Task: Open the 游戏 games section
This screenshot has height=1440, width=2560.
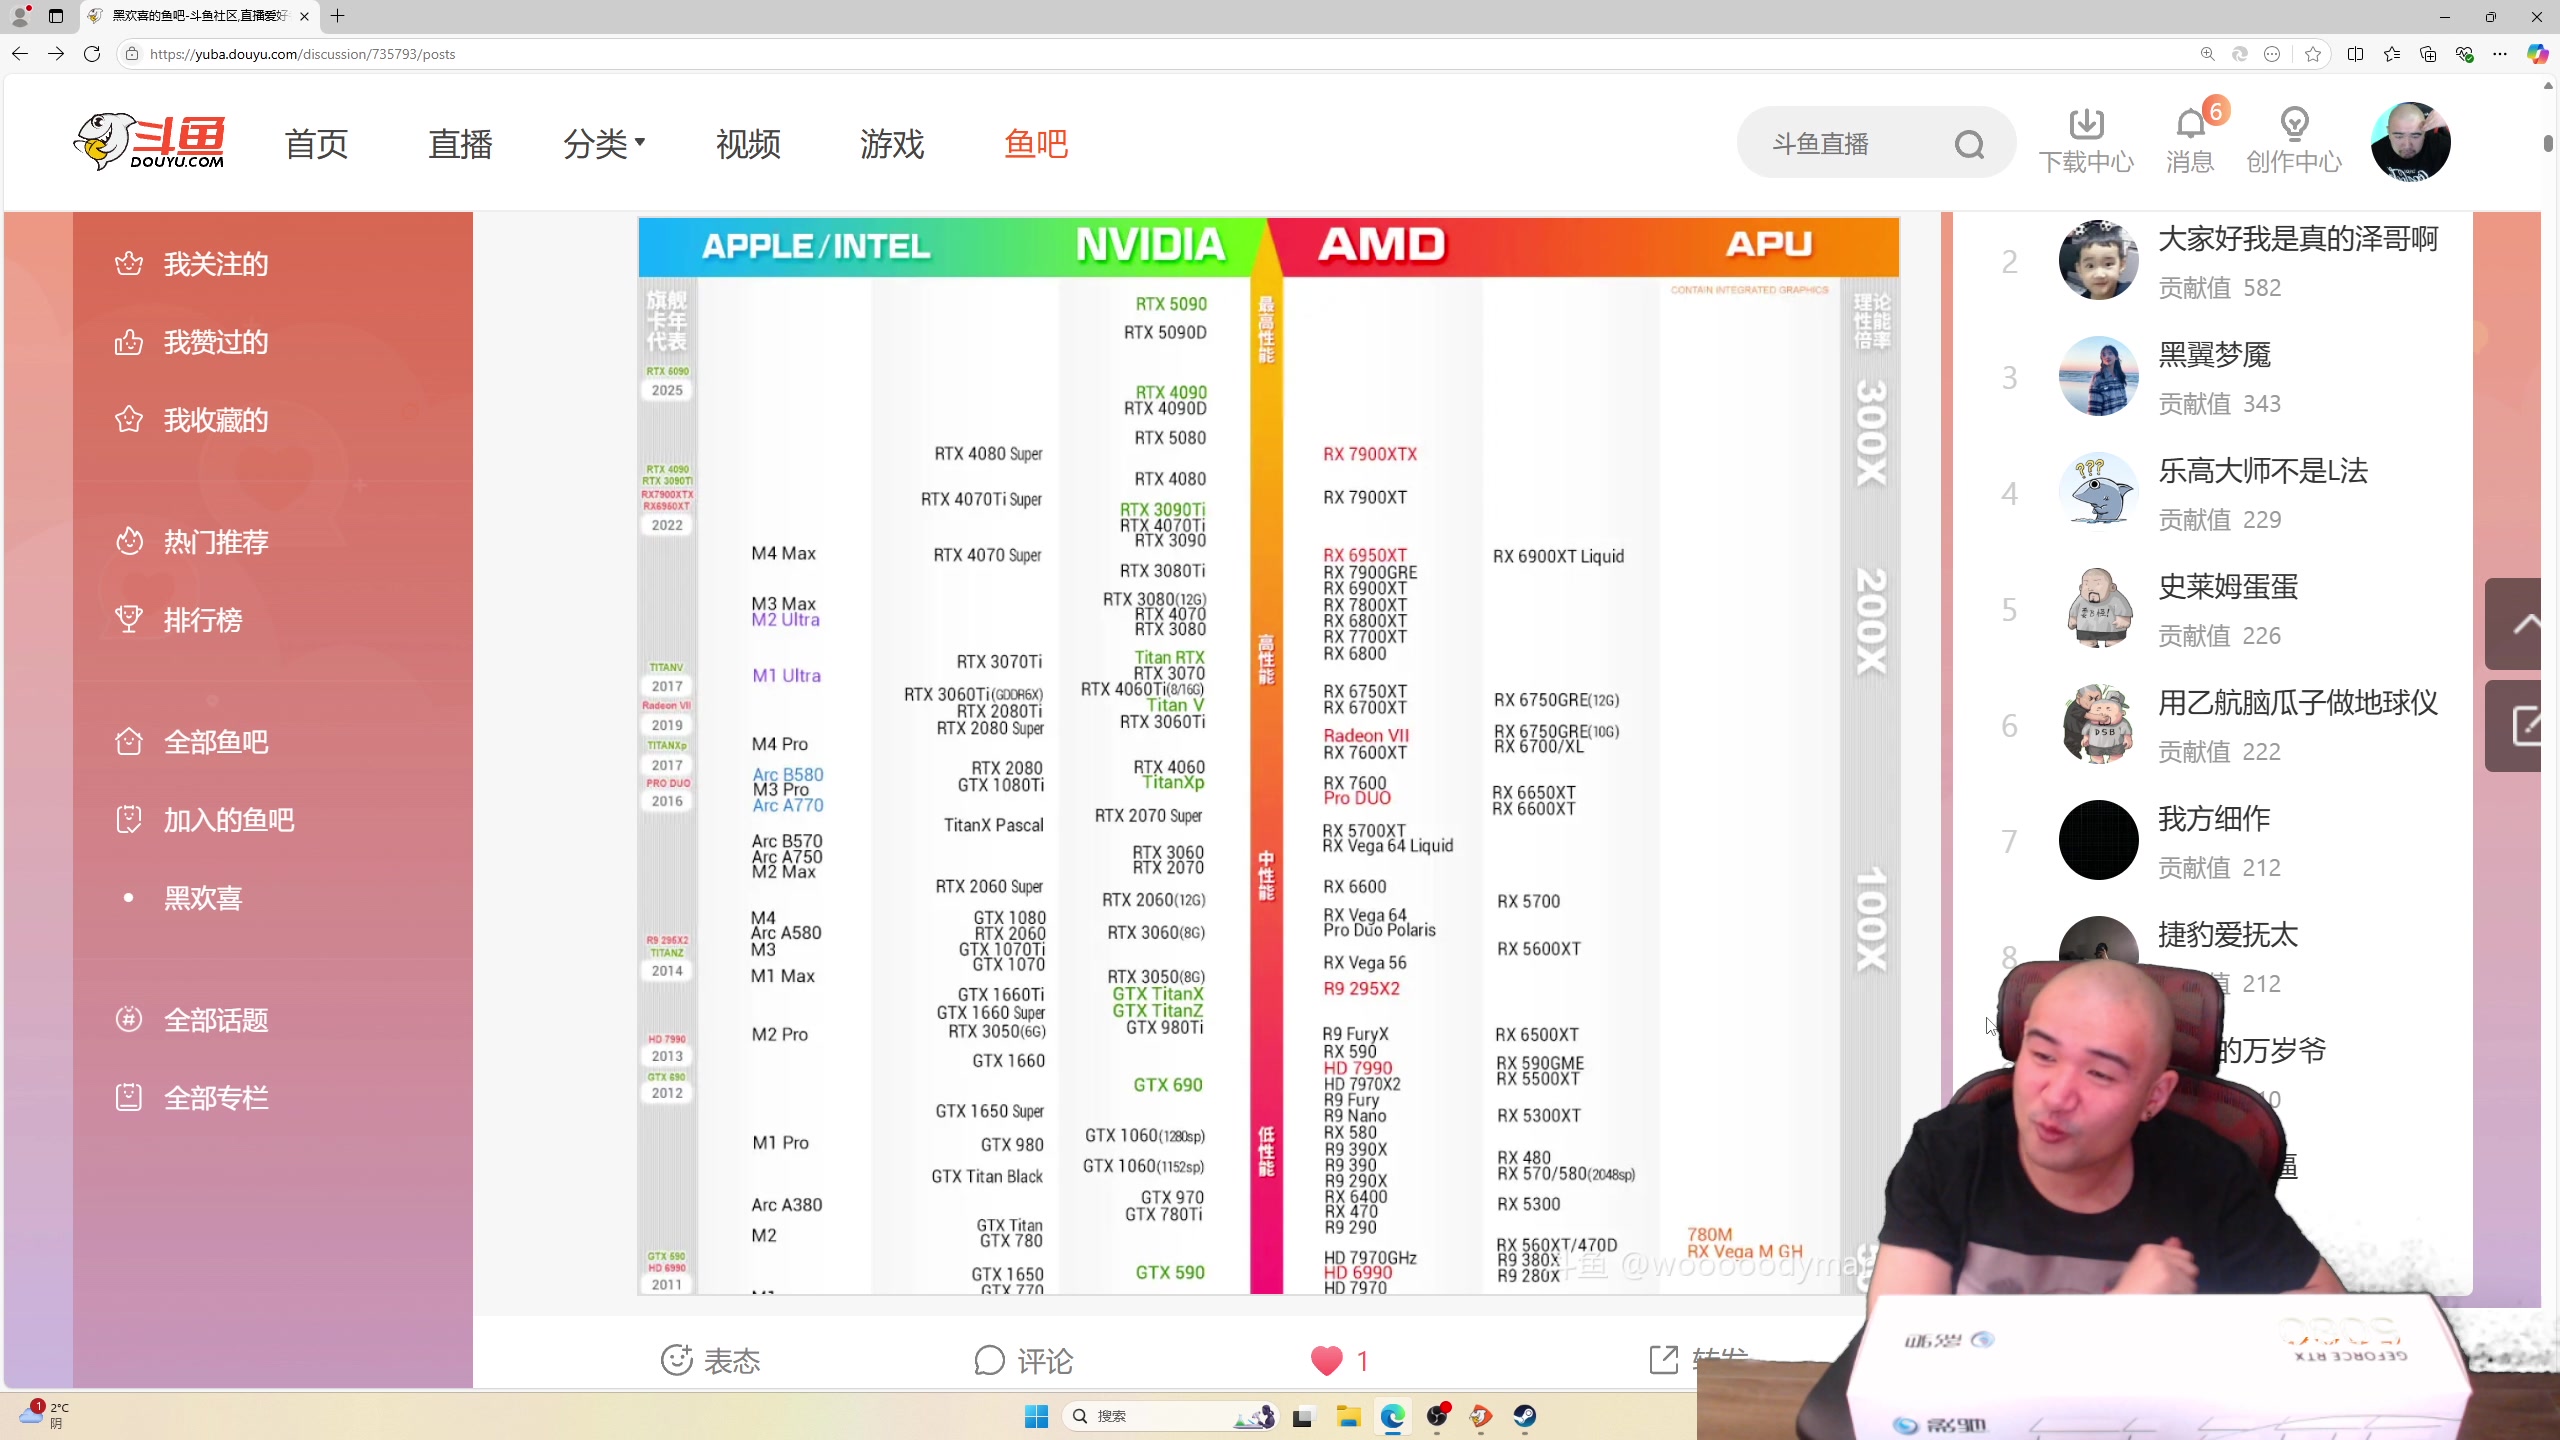Action: pyautogui.click(x=892, y=144)
